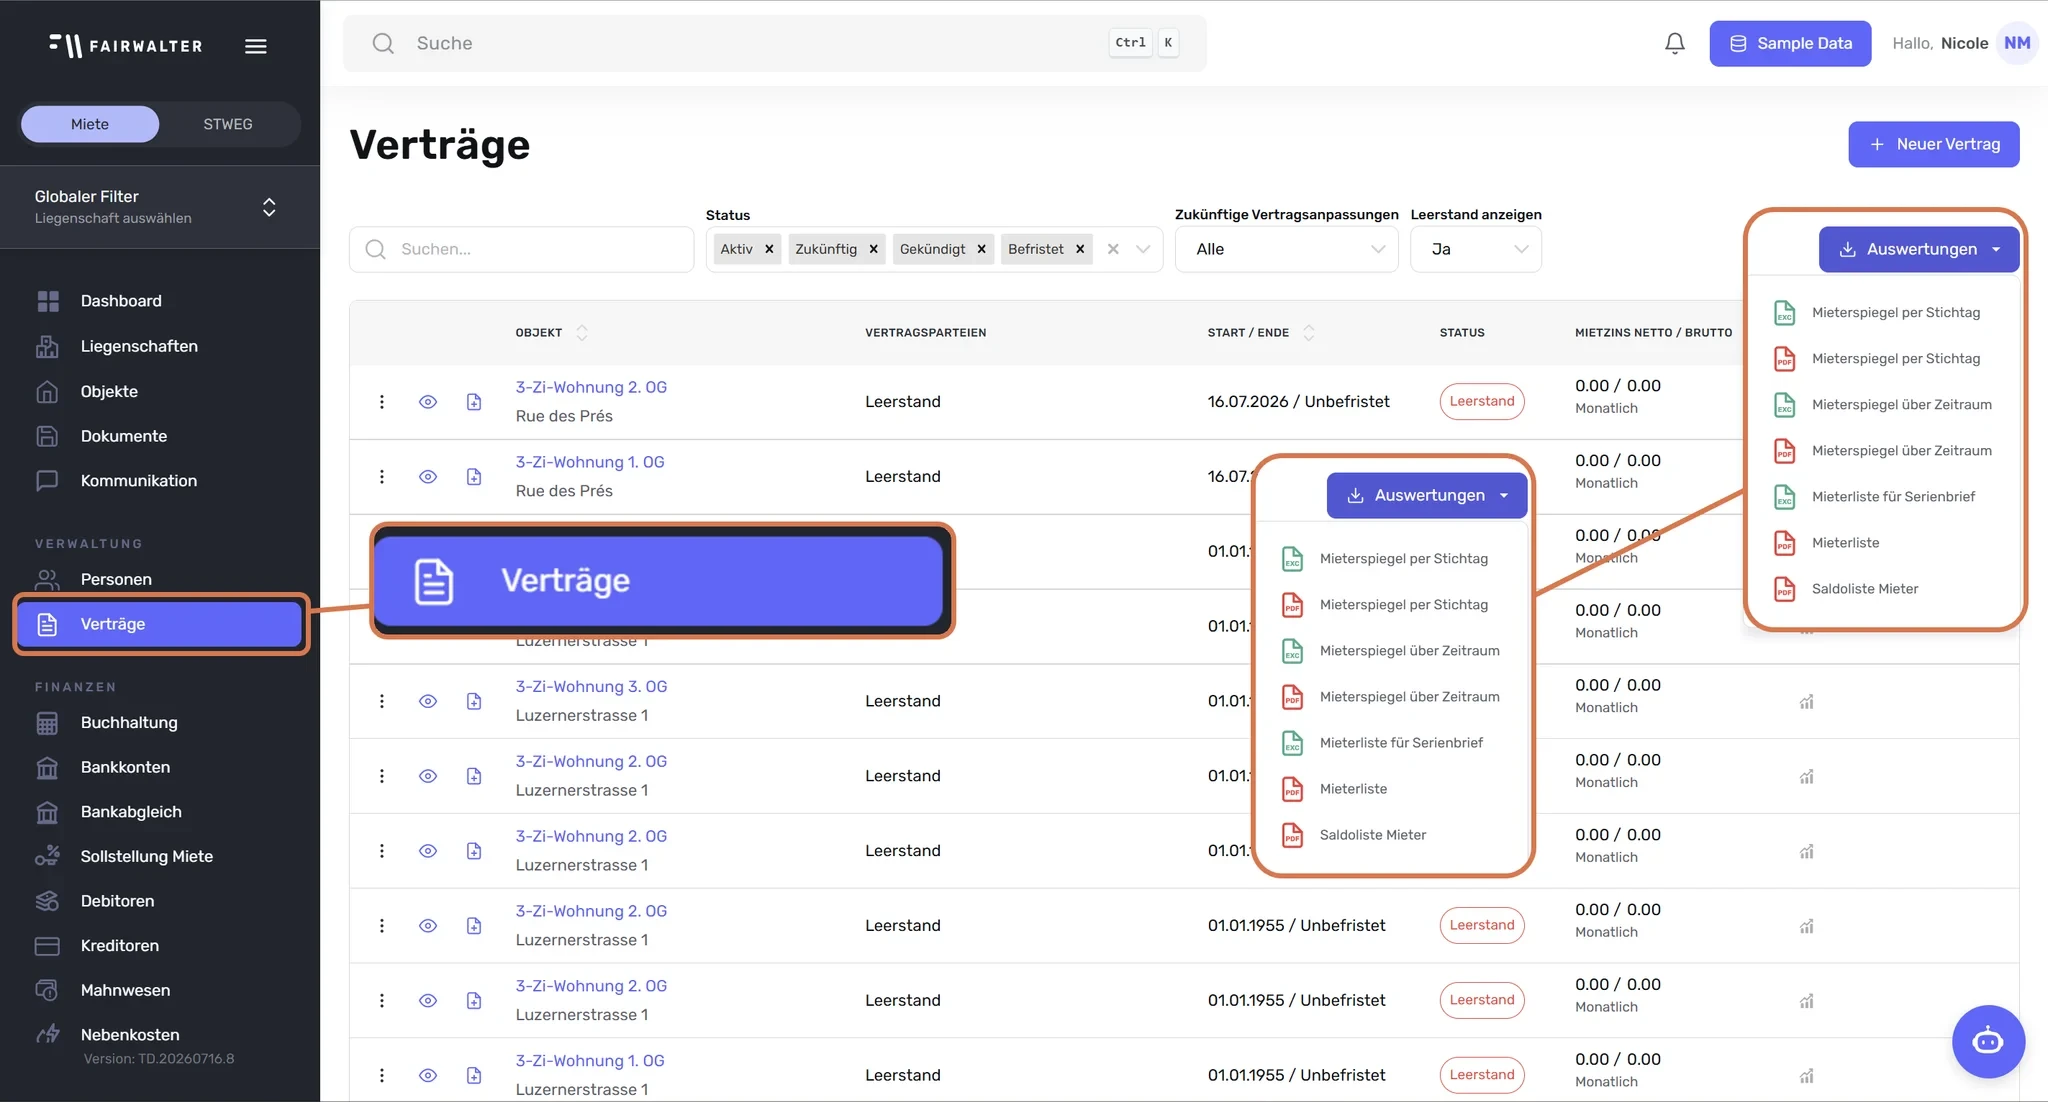The height and width of the screenshot is (1102, 2048).
Task: Open the 3-Zi-Wohnung 1. OG Rue des Prés link
Action: click(x=590, y=462)
